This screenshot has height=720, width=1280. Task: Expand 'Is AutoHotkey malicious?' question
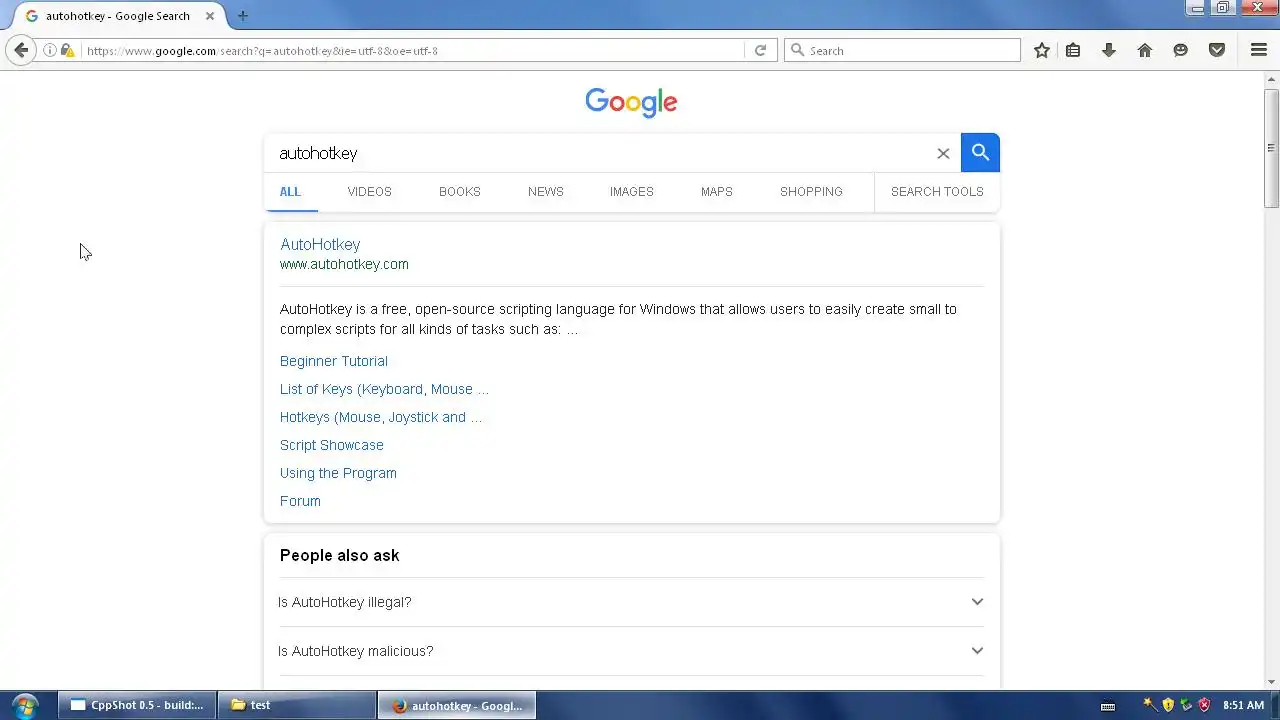(631, 651)
